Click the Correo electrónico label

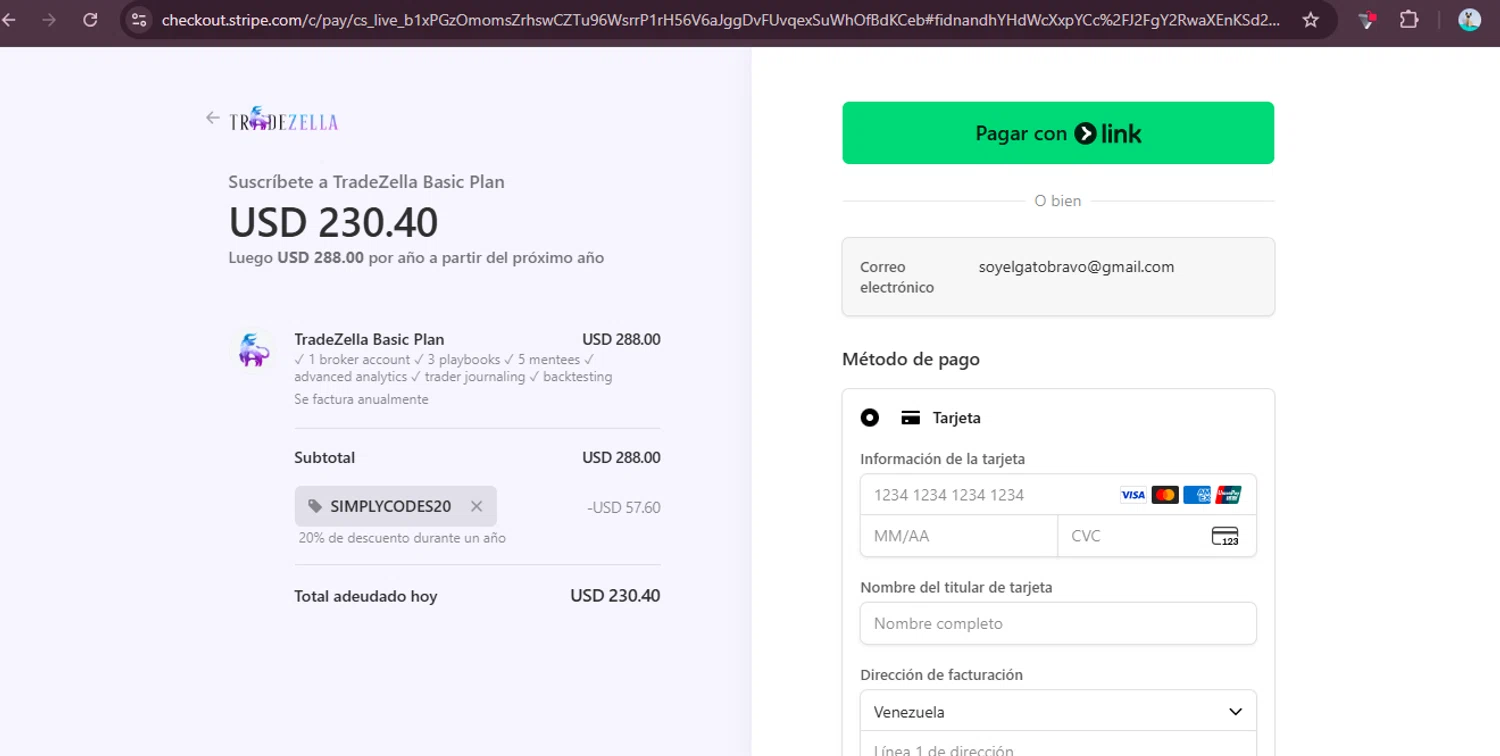click(897, 277)
